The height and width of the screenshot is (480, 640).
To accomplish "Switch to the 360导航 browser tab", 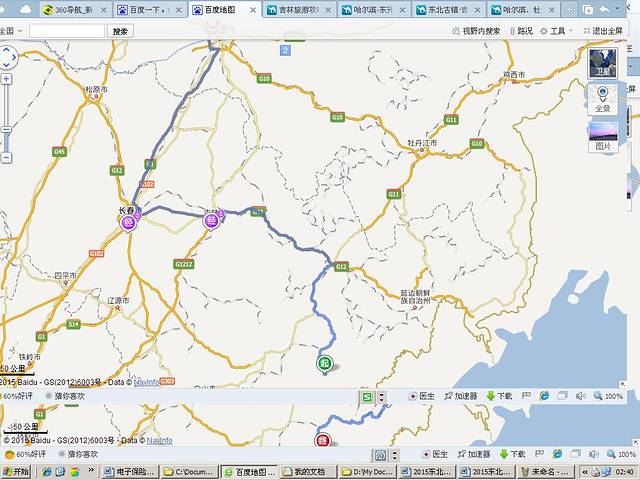I will pos(70,9).
